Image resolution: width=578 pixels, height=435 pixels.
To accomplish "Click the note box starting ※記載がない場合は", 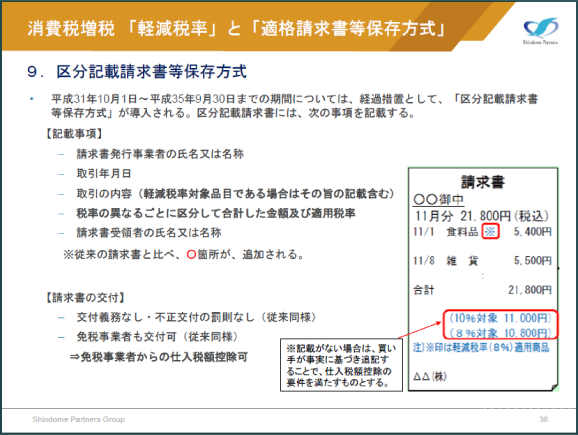I will click(341, 365).
